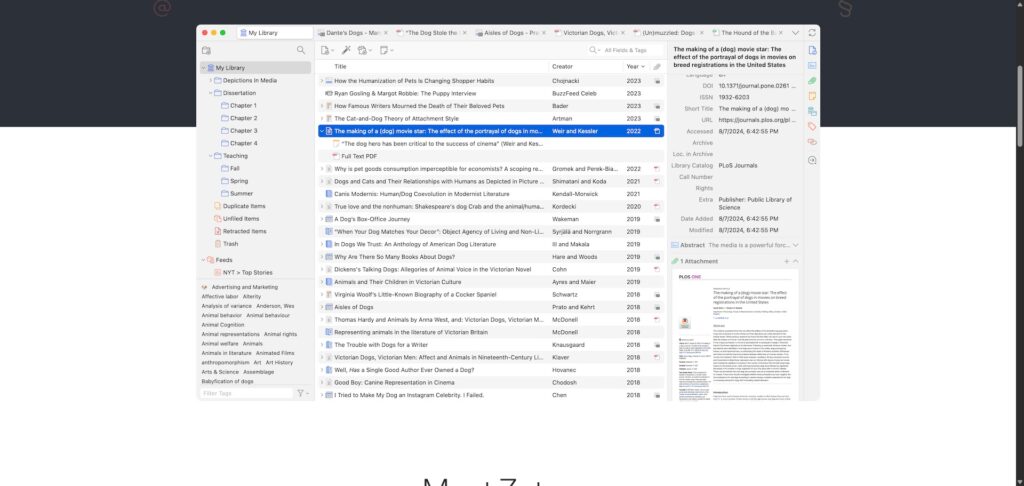This screenshot has width=1024, height=486.
Task: Open the Add Attachment toolbar button
Action: pos(364,50)
